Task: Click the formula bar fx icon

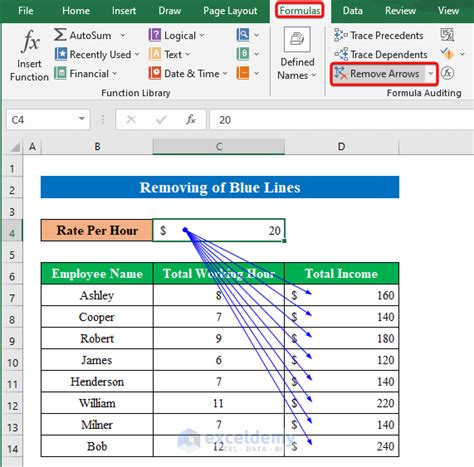Action: click(191, 119)
